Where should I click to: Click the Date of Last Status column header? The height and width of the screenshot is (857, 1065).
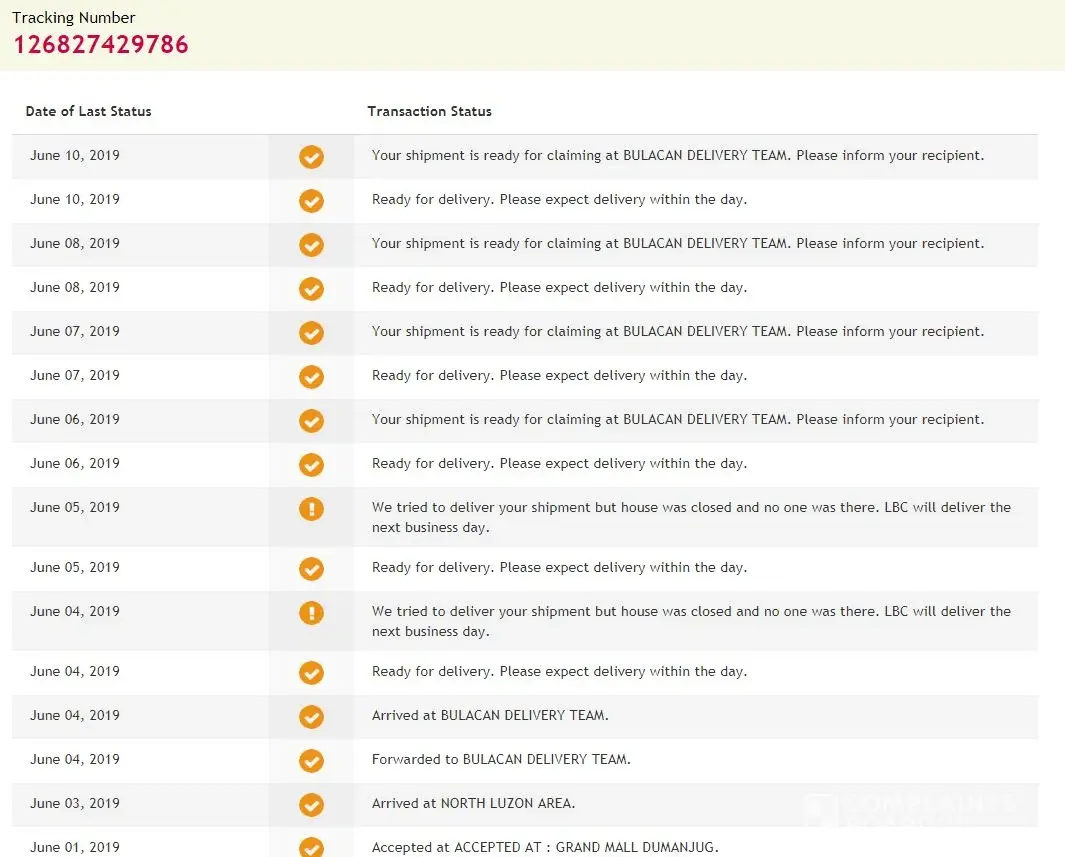(88, 111)
